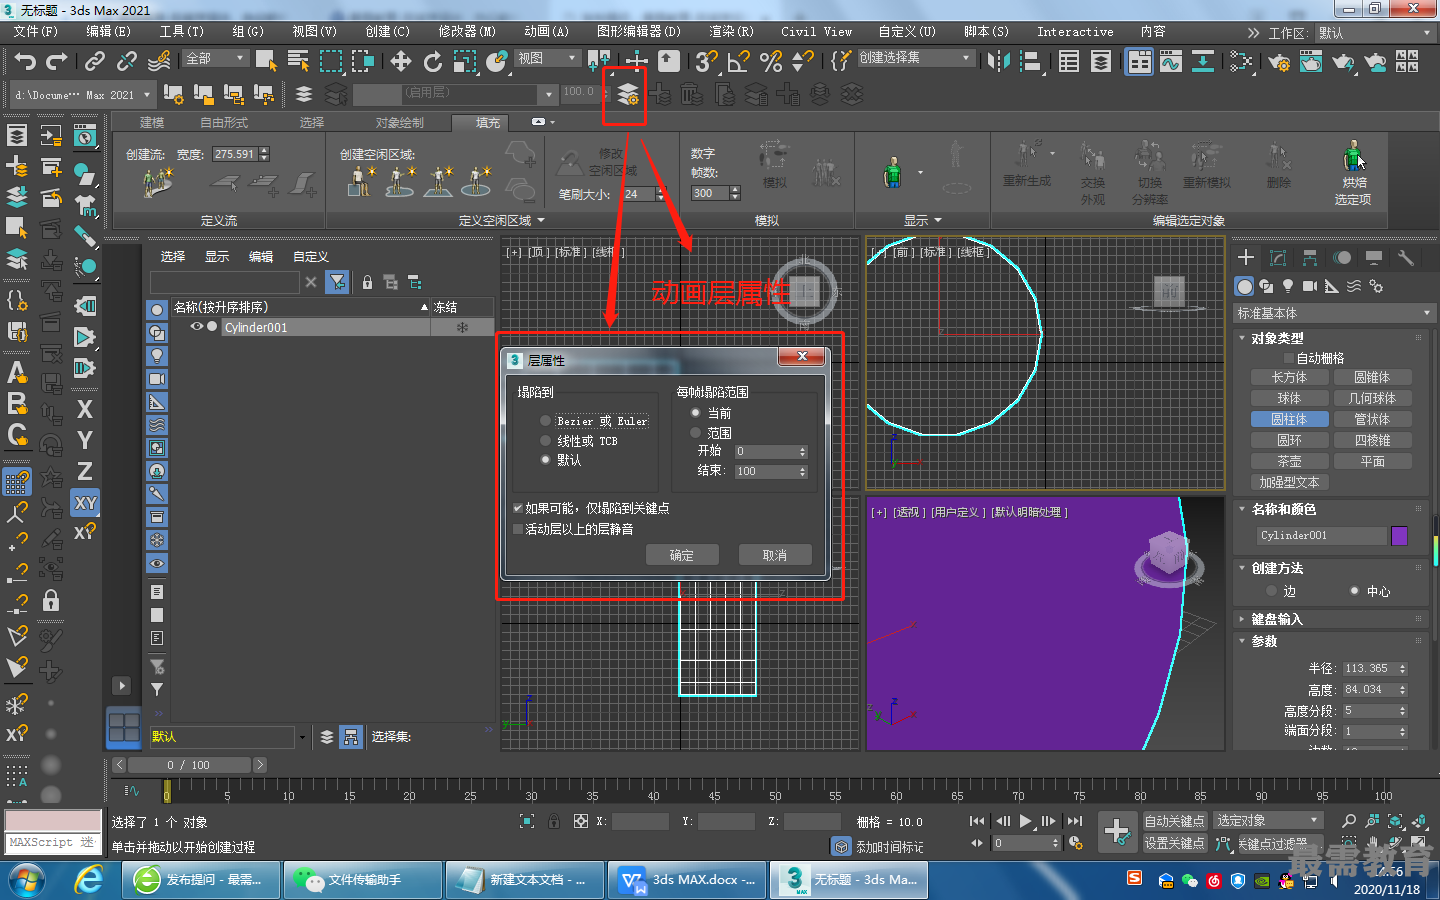Go to the start frame button
This screenshot has width=1440, height=900.
click(x=977, y=821)
